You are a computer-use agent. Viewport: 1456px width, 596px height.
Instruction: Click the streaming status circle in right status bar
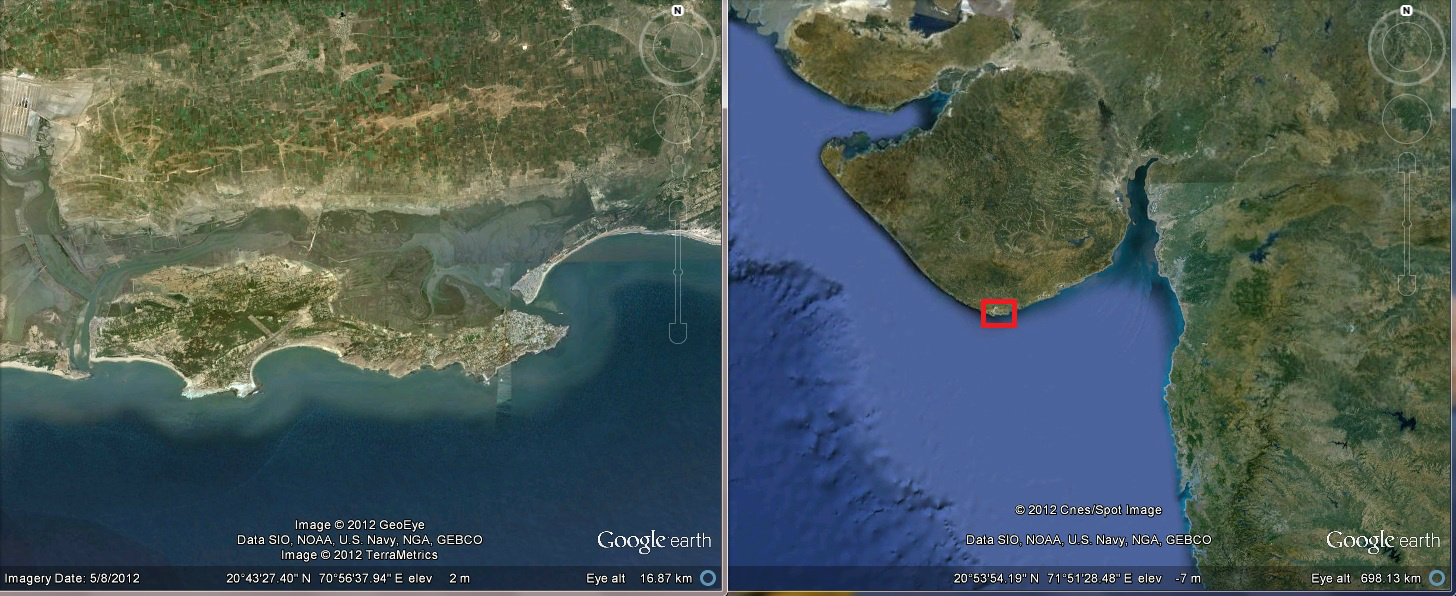(x=1437, y=578)
